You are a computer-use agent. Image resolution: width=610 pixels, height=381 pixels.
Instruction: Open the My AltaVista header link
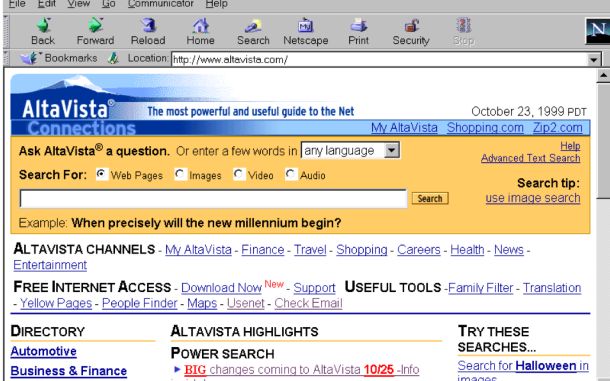[404, 128]
